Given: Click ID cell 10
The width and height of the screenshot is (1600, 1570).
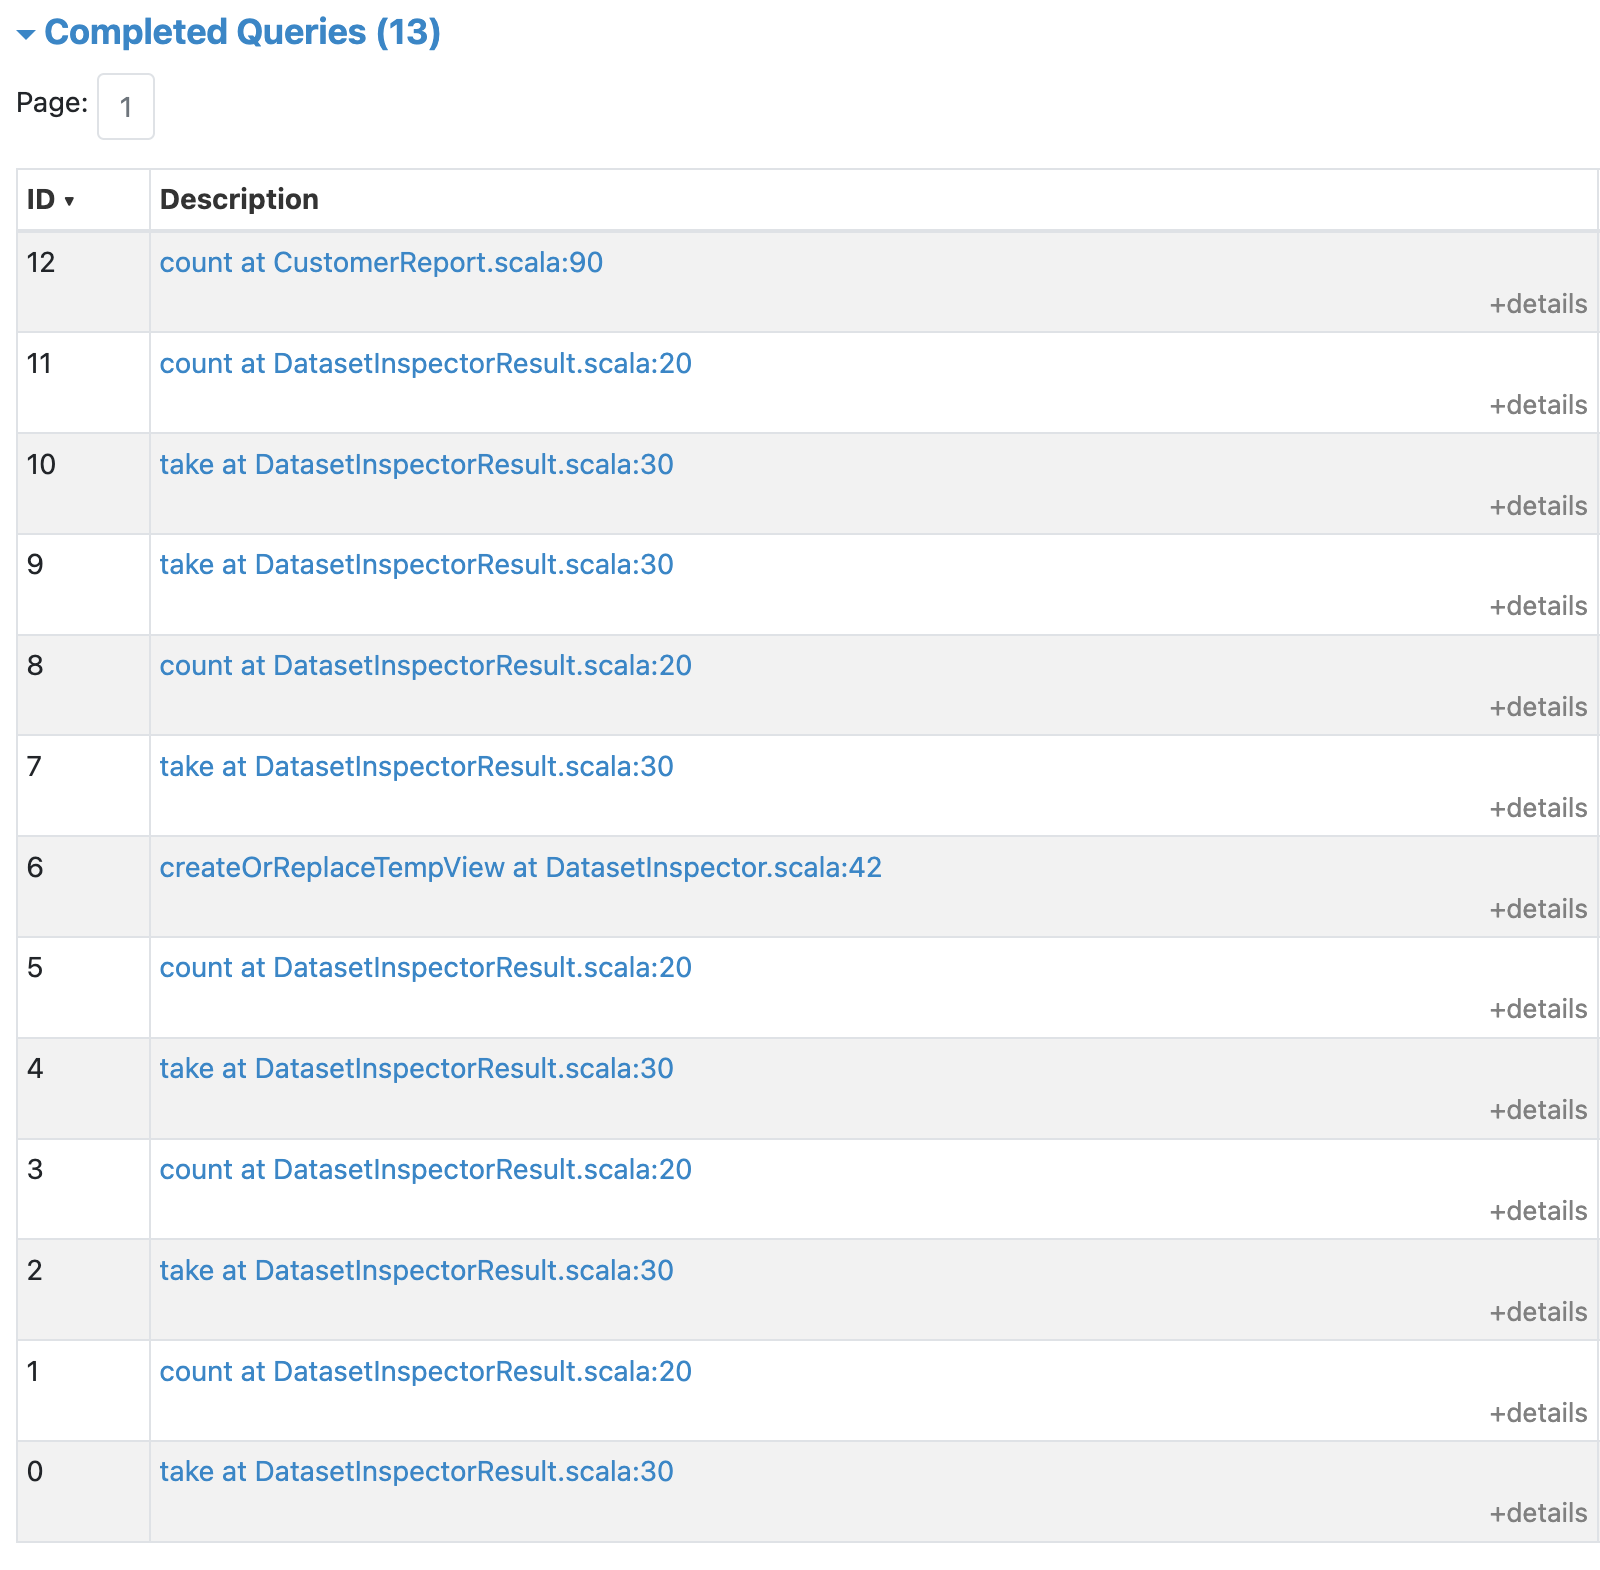Looking at the screenshot, I should click(83, 484).
